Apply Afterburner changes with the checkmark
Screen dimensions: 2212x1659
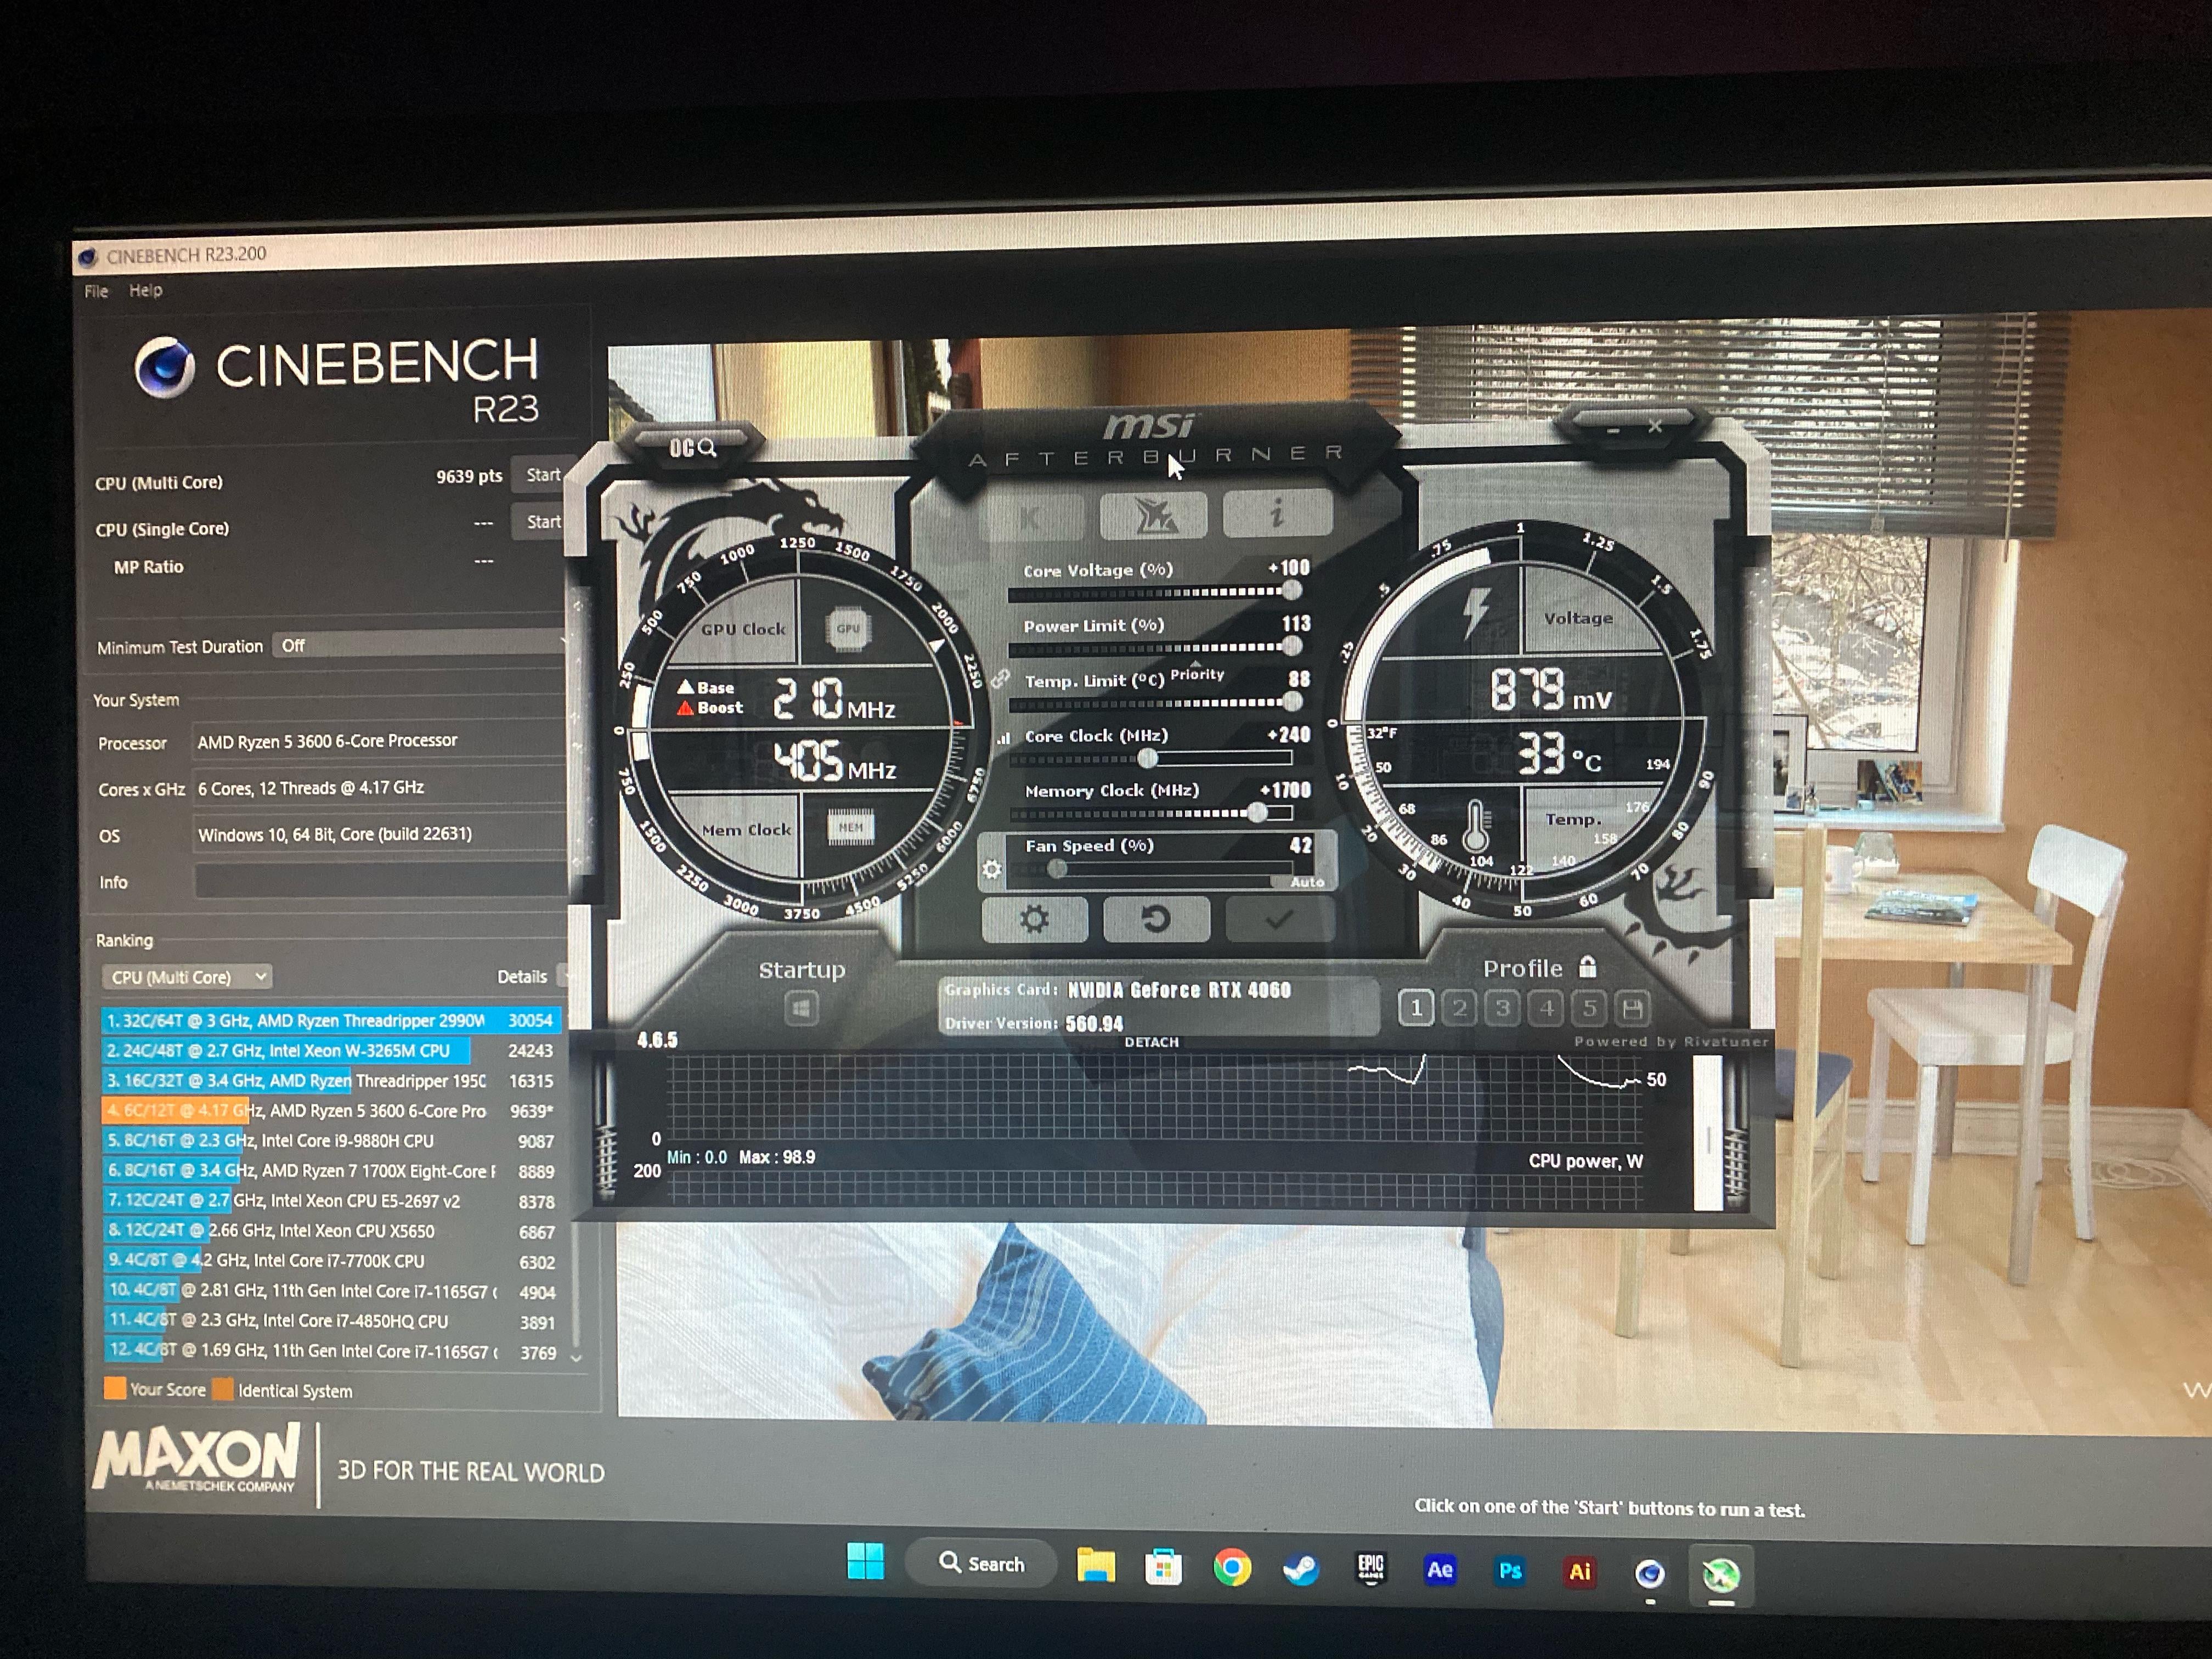(x=1279, y=919)
